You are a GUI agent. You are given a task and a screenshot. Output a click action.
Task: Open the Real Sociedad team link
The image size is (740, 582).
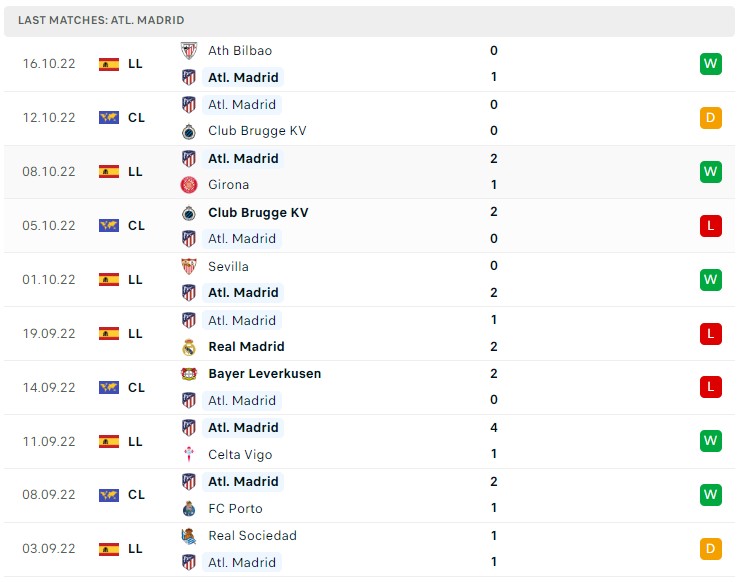click(252, 536)
